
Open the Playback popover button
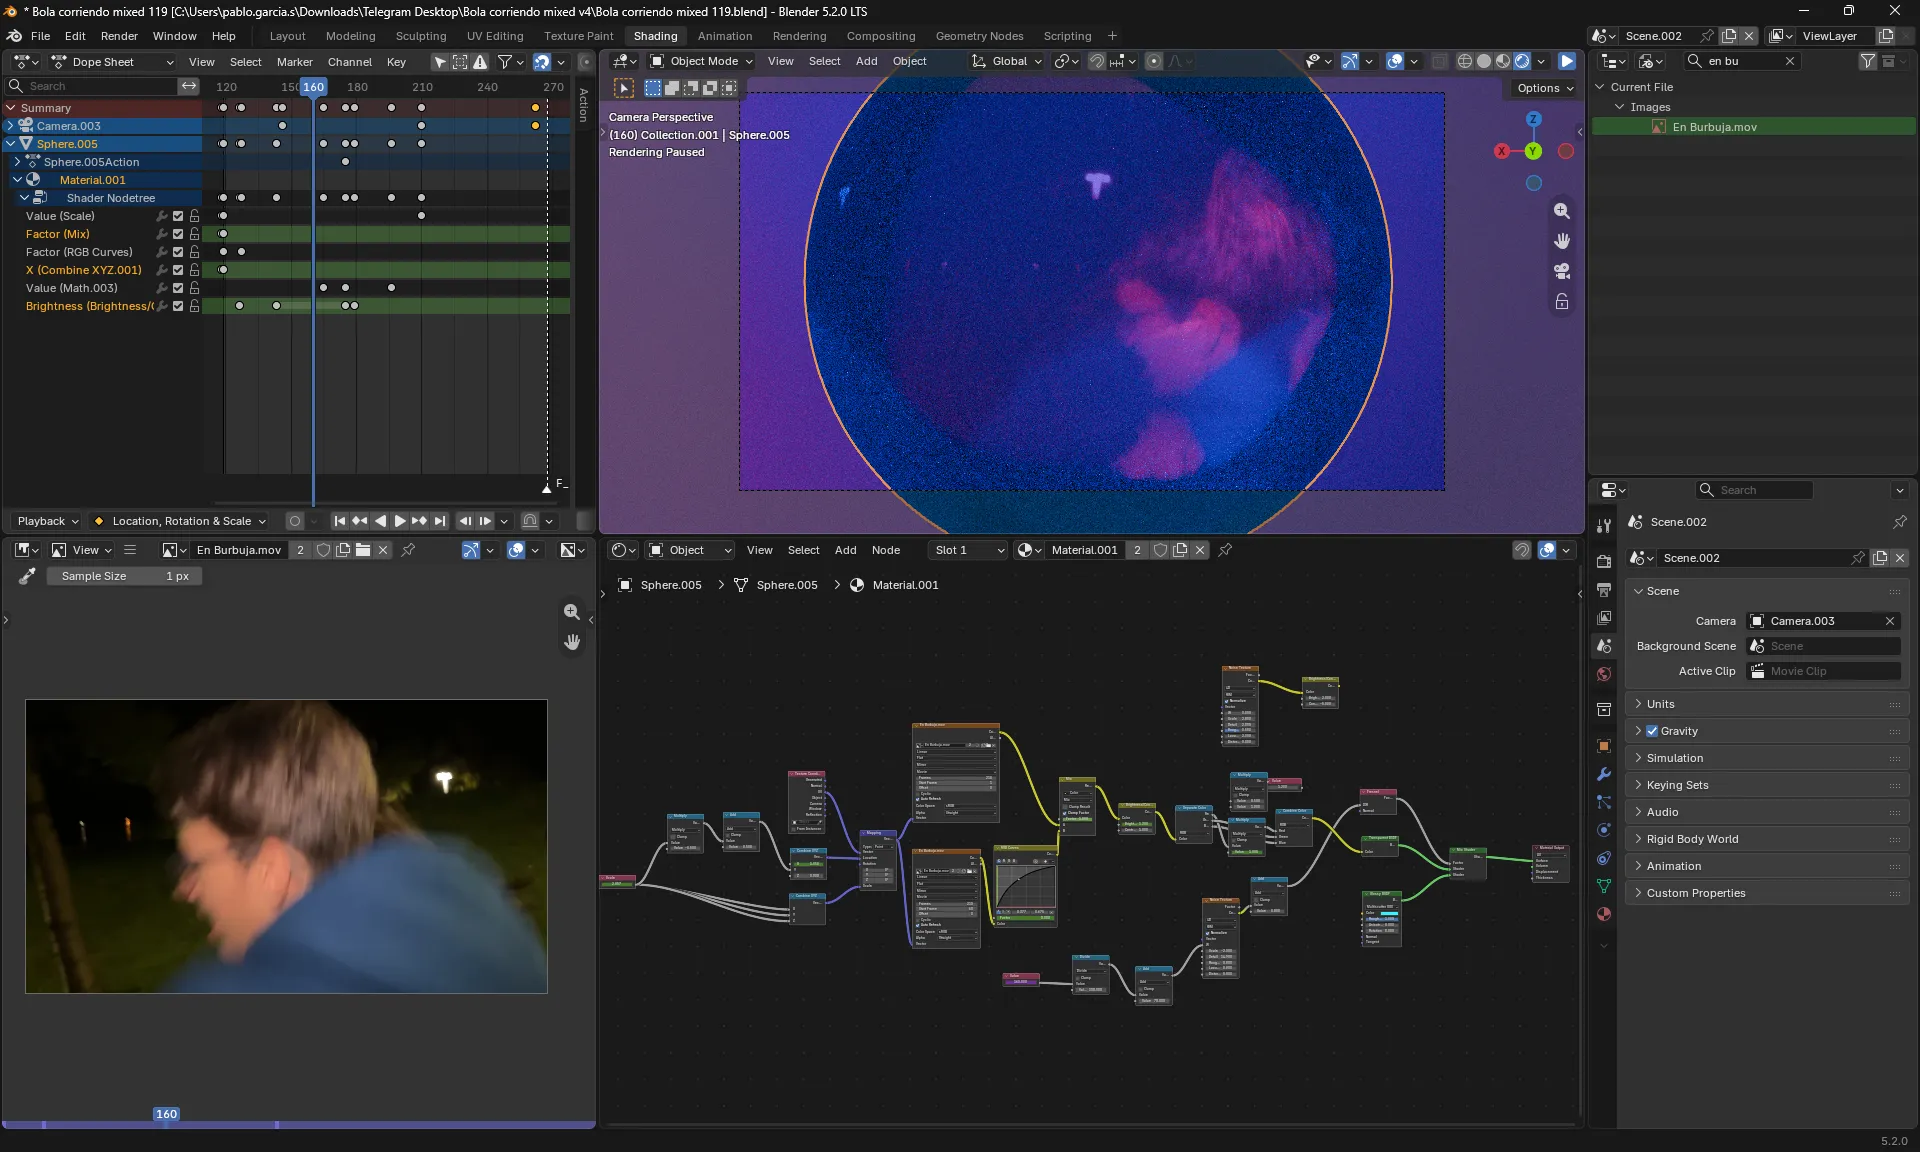pos(47,521)
